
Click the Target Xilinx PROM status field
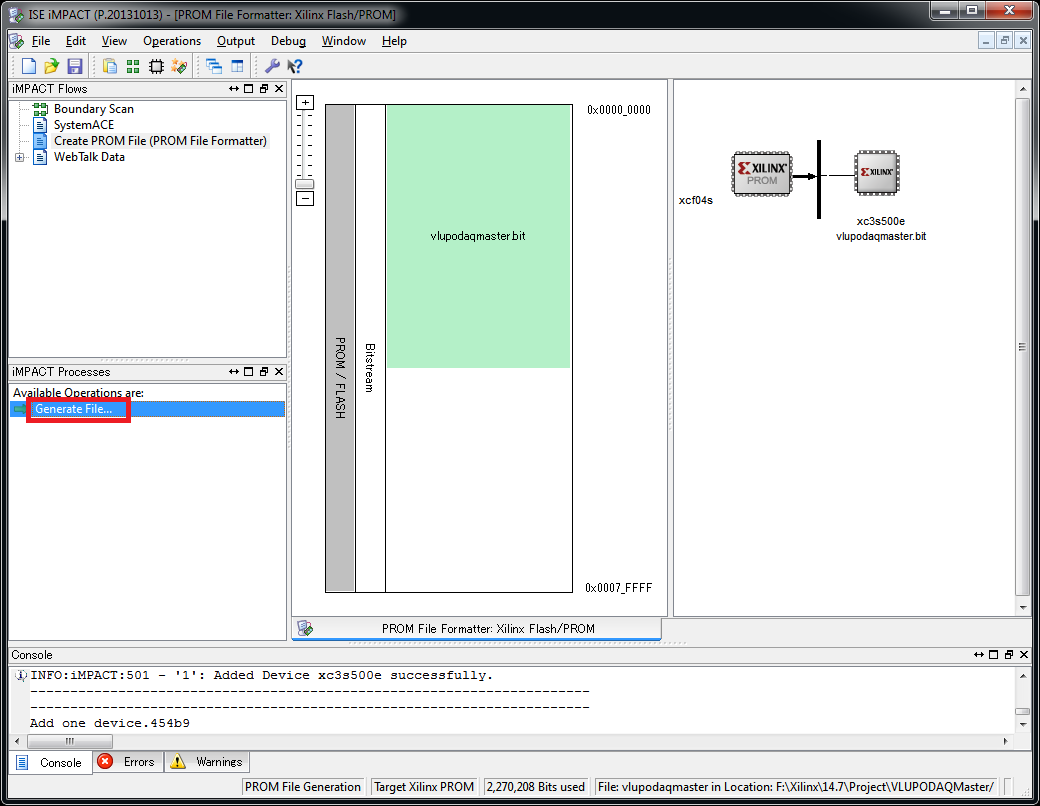click(x=424, y=787)
